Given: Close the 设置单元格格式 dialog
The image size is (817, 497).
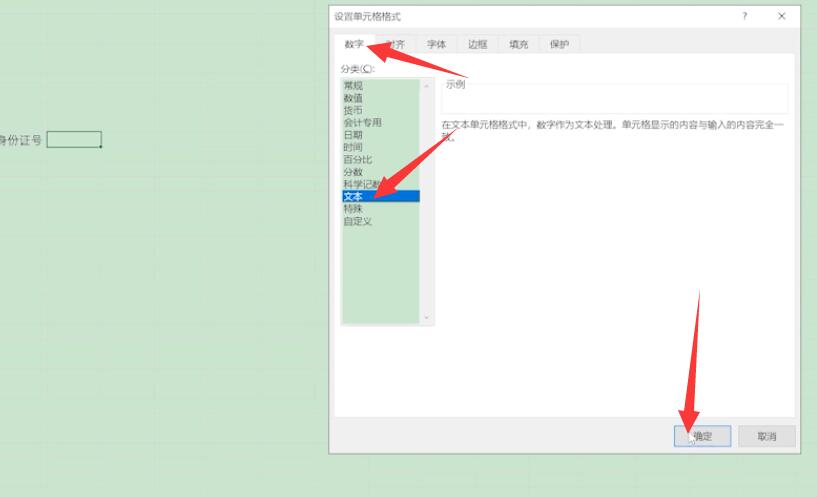Looking at the screenshot, I should click(782, 16).
